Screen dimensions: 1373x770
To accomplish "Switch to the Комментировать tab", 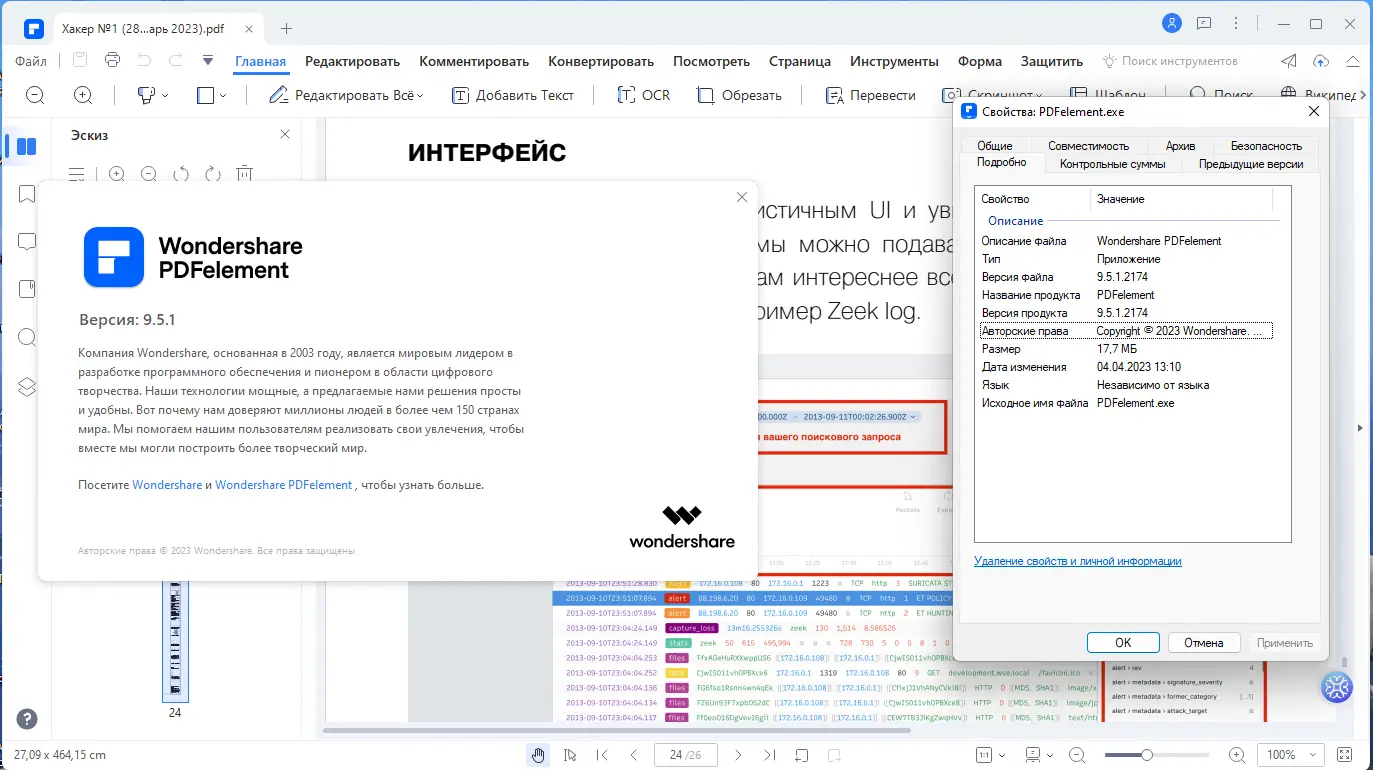I will point(474,61).
